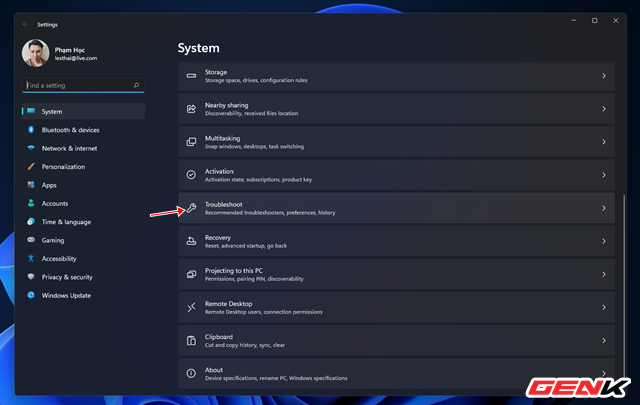Click the Gaming label in sidebar
This screenshot has width=640, height=405.
click(53, 240)
